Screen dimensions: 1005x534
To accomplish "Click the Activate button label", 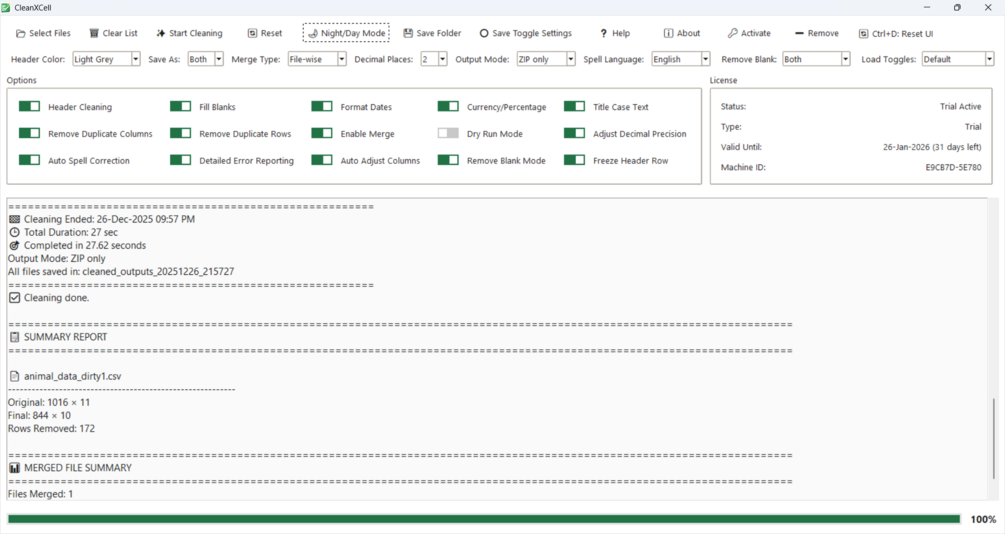I will click(x=756, y=33).
